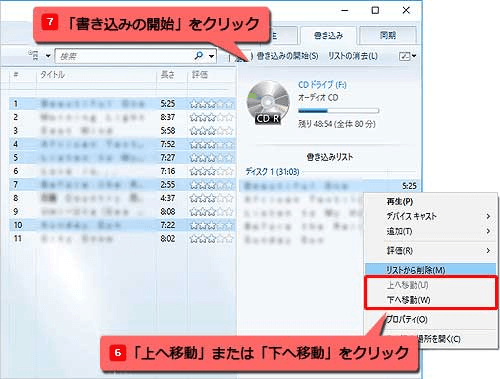Sort by the 長さ column header
Image resolution: width=500 pixels, height=379 pixels.
click(167, 75)
